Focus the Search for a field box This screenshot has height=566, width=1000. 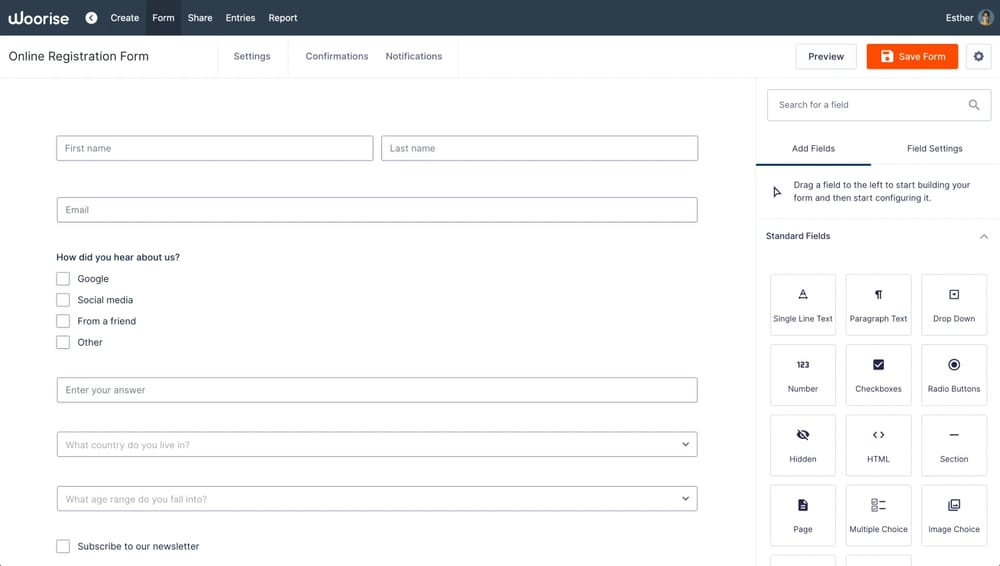(879, 105)
